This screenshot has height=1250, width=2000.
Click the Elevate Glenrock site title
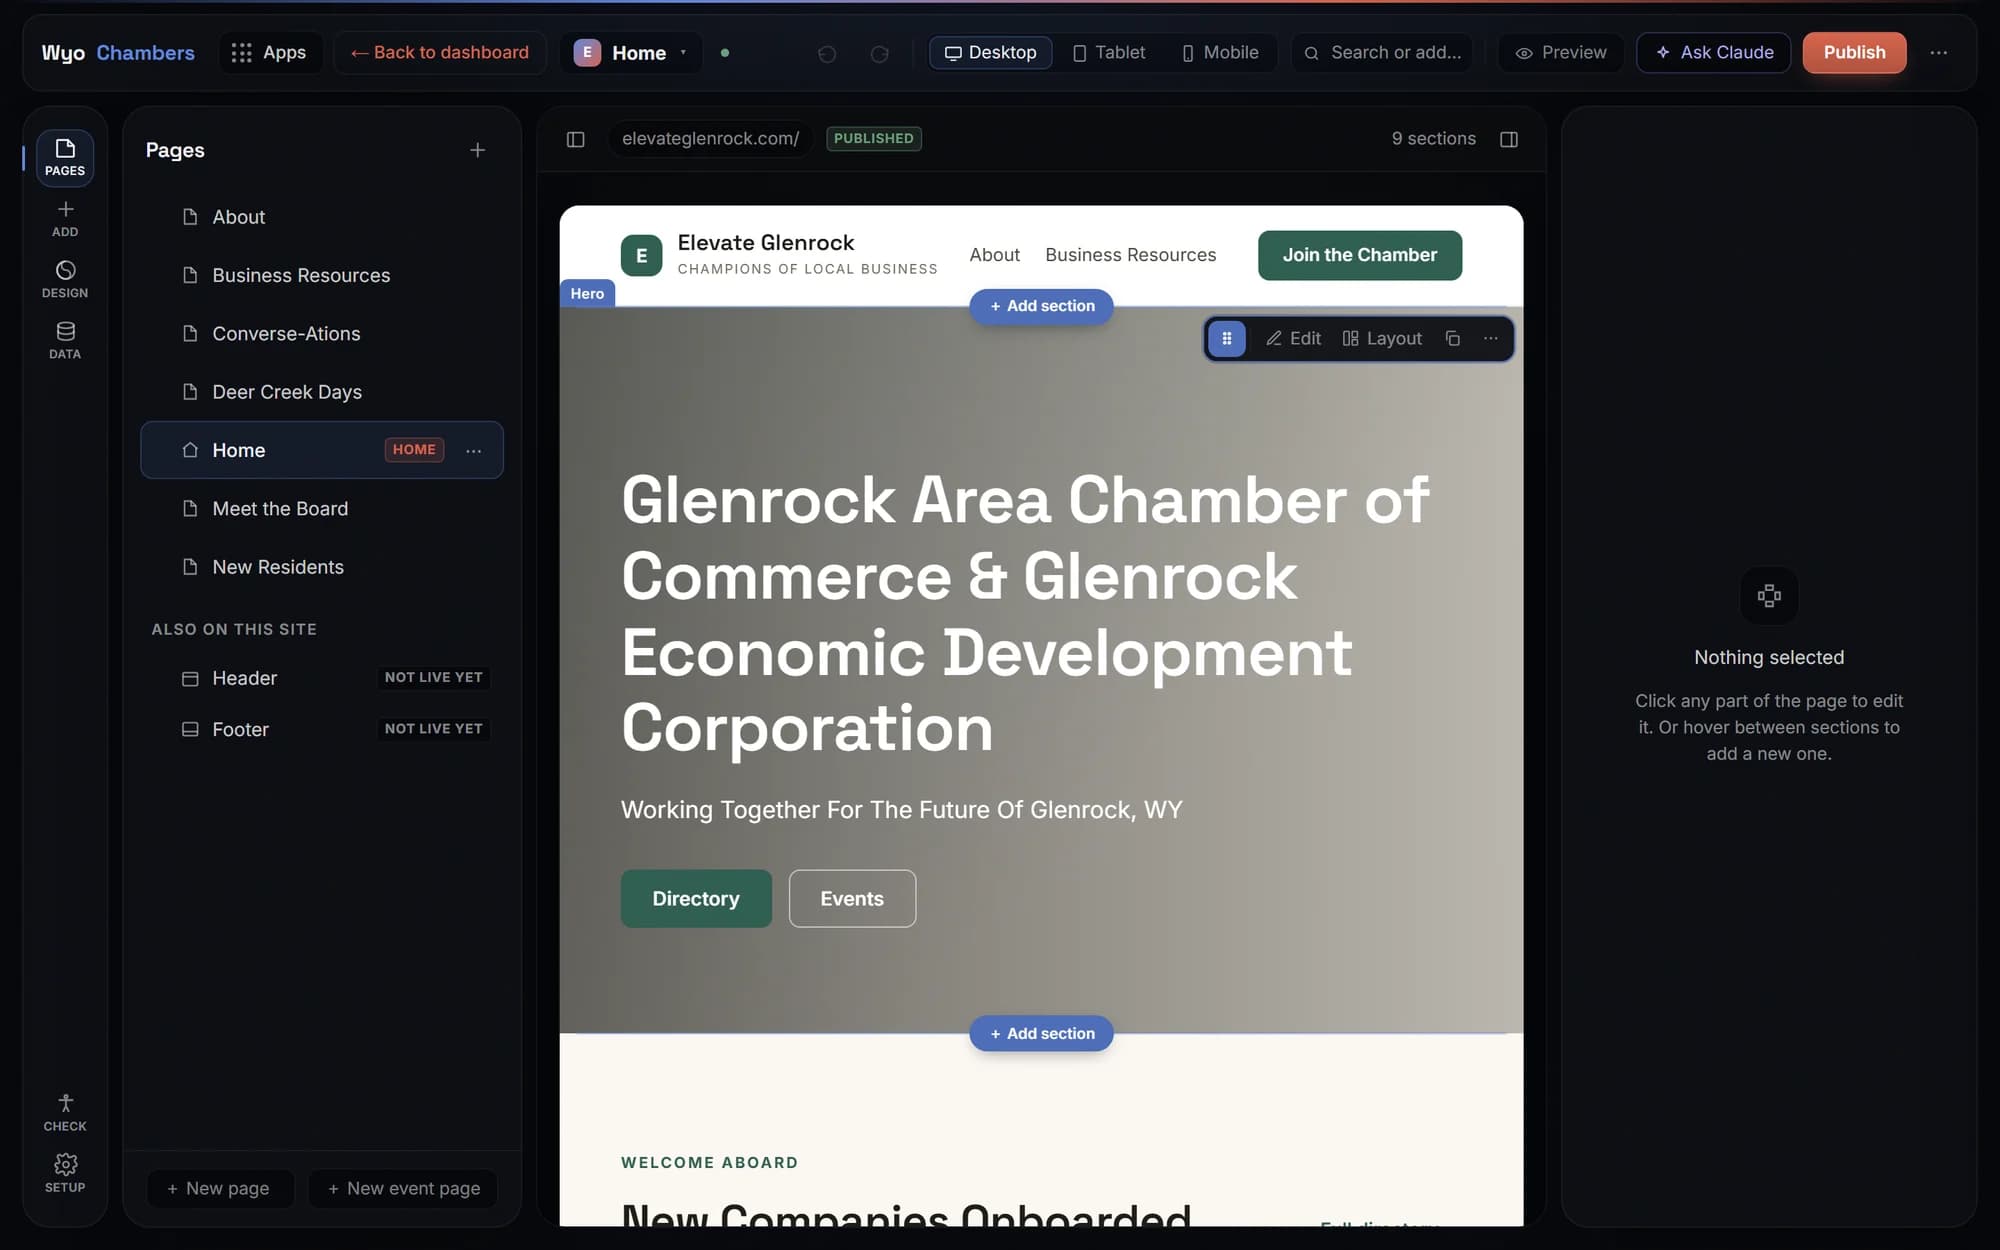[x=766, y=243]
